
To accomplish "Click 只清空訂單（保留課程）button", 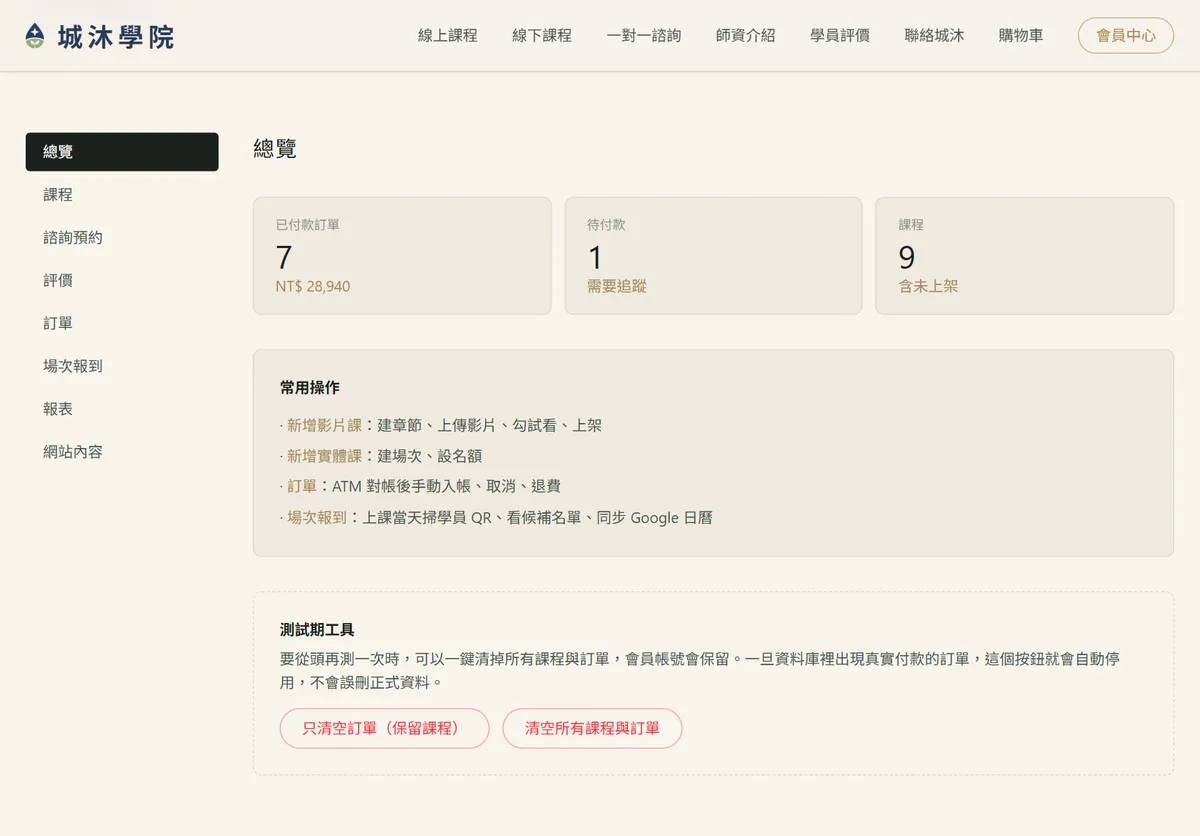I will (x=385, y=729).
